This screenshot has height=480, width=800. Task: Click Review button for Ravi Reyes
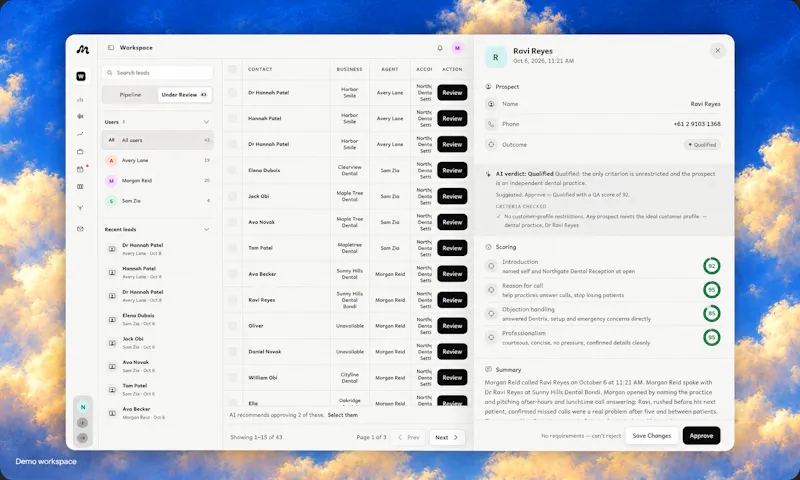[452, 300]
